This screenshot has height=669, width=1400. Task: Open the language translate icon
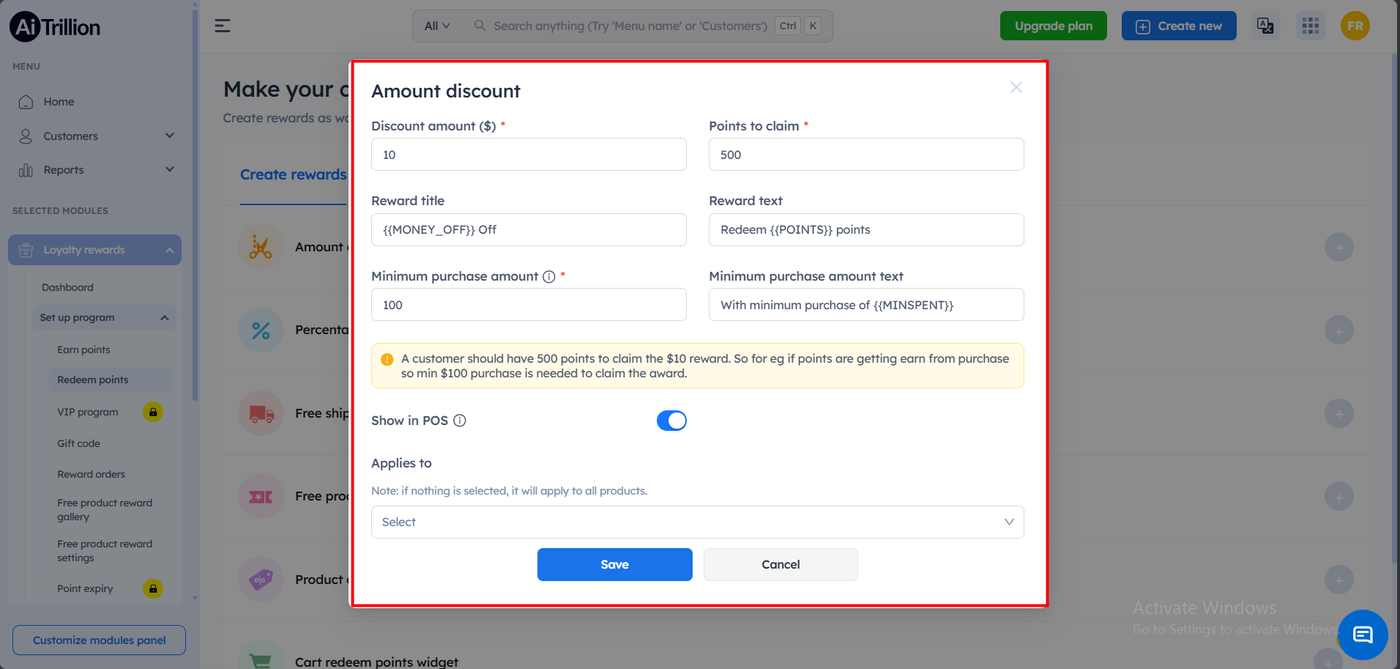coord(1265,26)
